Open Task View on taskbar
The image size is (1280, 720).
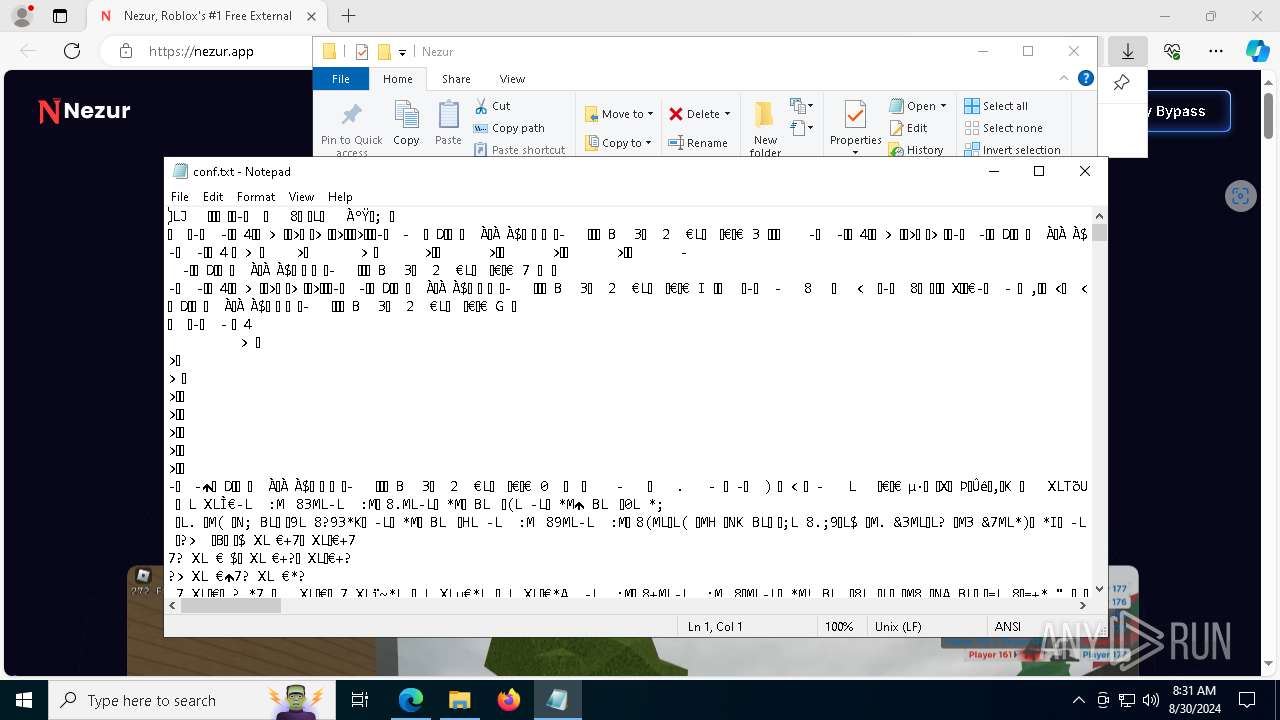click(360, 700)
